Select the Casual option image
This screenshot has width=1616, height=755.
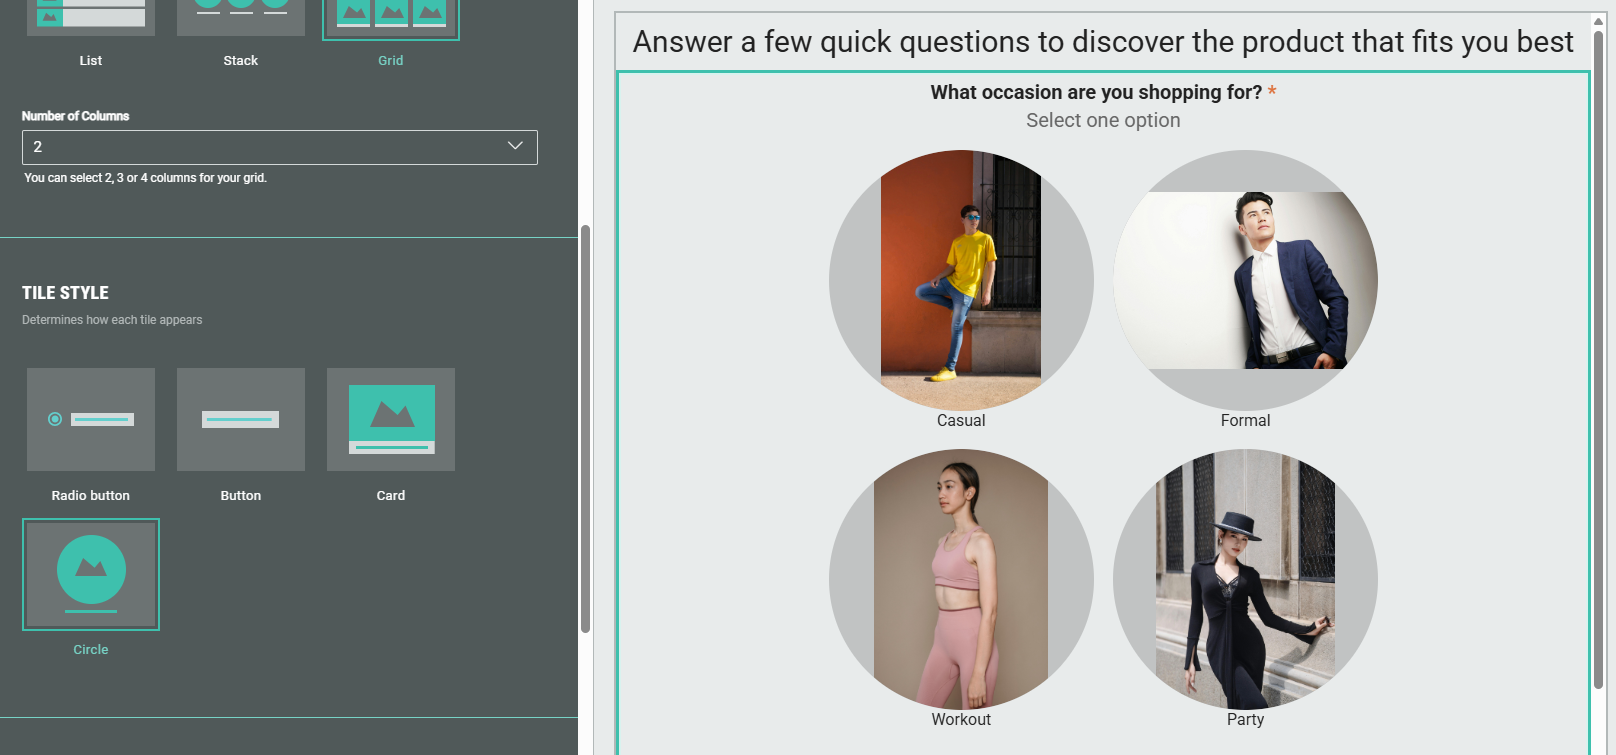961,280
